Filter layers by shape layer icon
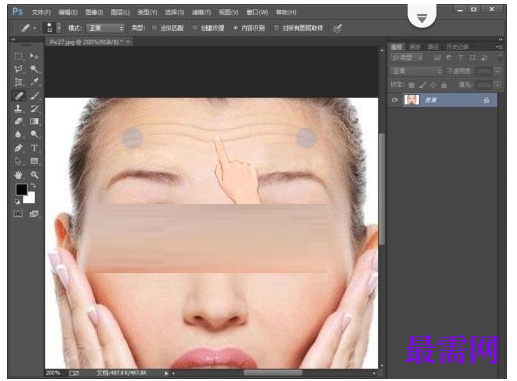Image resolution: width=517 pixels, height=381 pixels. pos(472,58)
